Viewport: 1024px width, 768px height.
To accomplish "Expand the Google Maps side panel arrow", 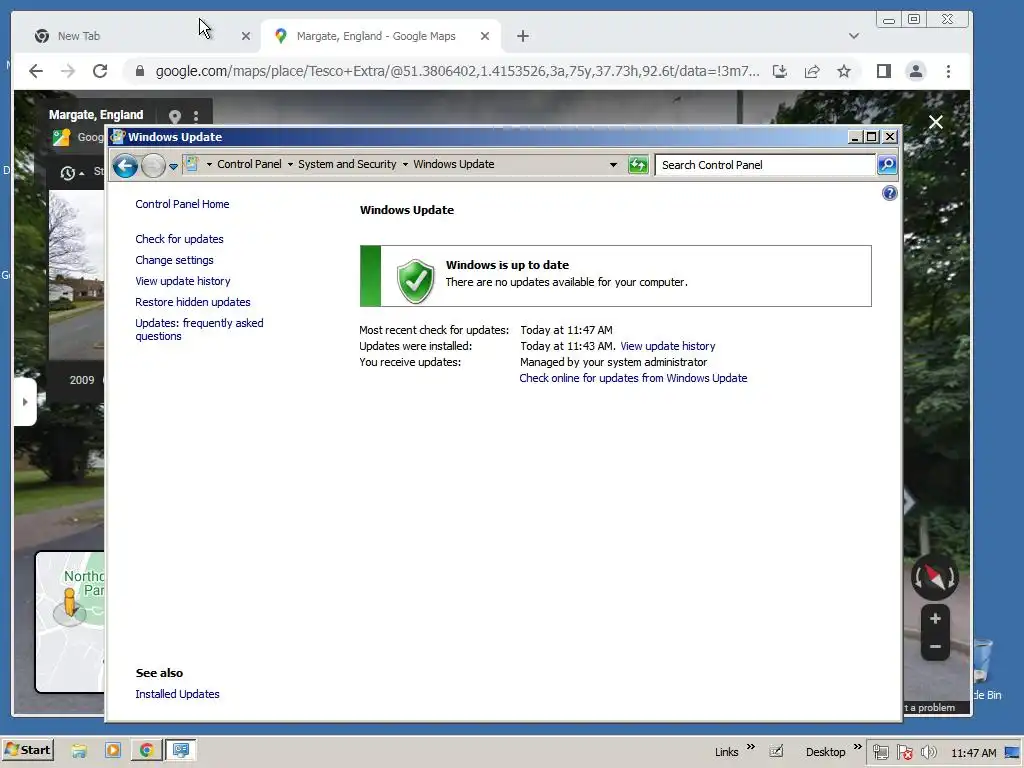I will (x=25, y=402).
